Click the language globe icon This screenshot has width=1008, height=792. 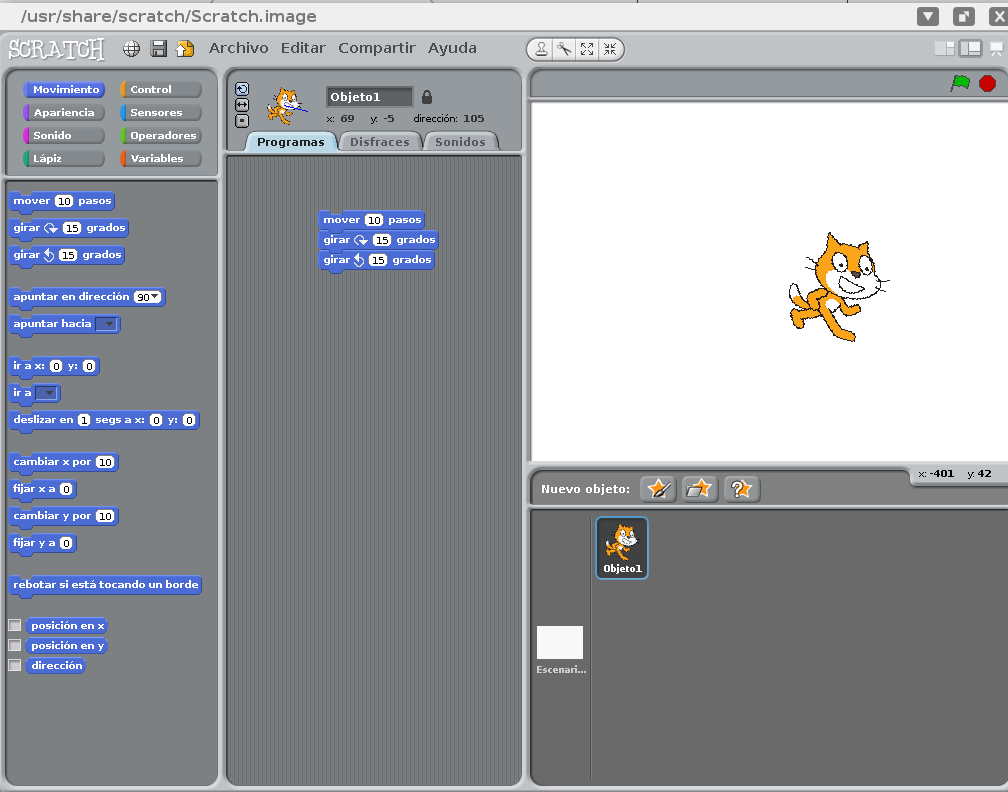(131, 49)
